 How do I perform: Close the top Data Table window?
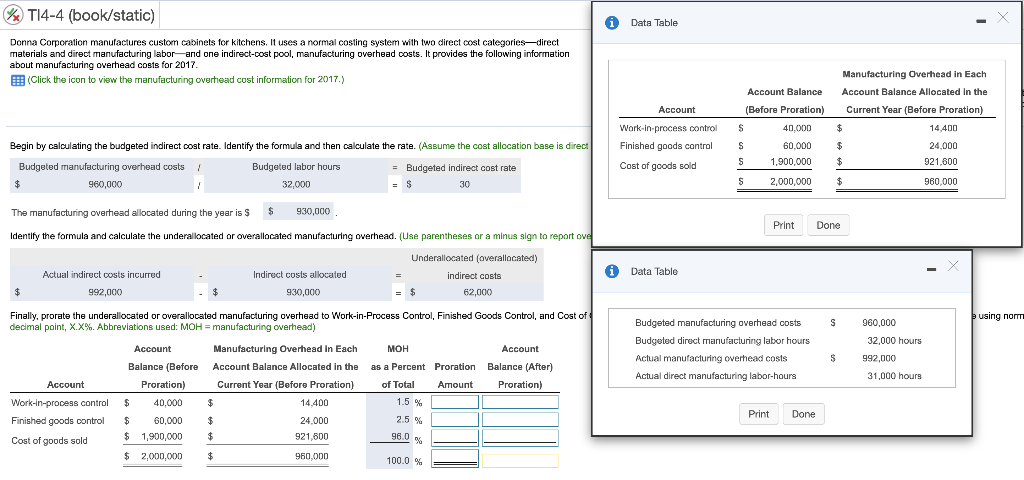coord(1002,18)
